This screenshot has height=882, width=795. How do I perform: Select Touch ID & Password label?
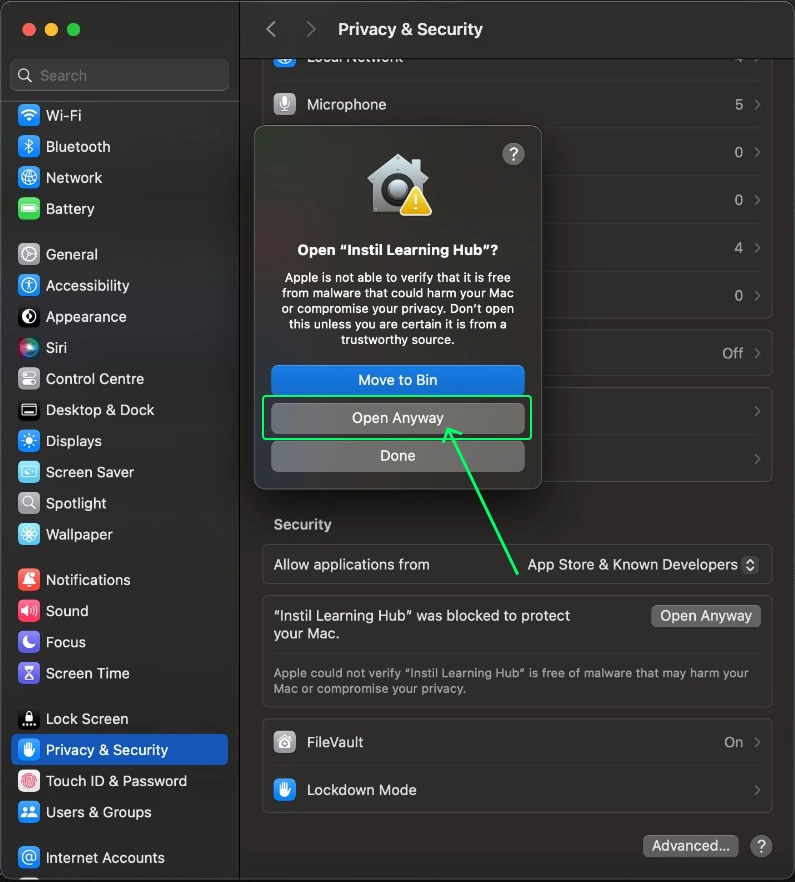(116, 781)
